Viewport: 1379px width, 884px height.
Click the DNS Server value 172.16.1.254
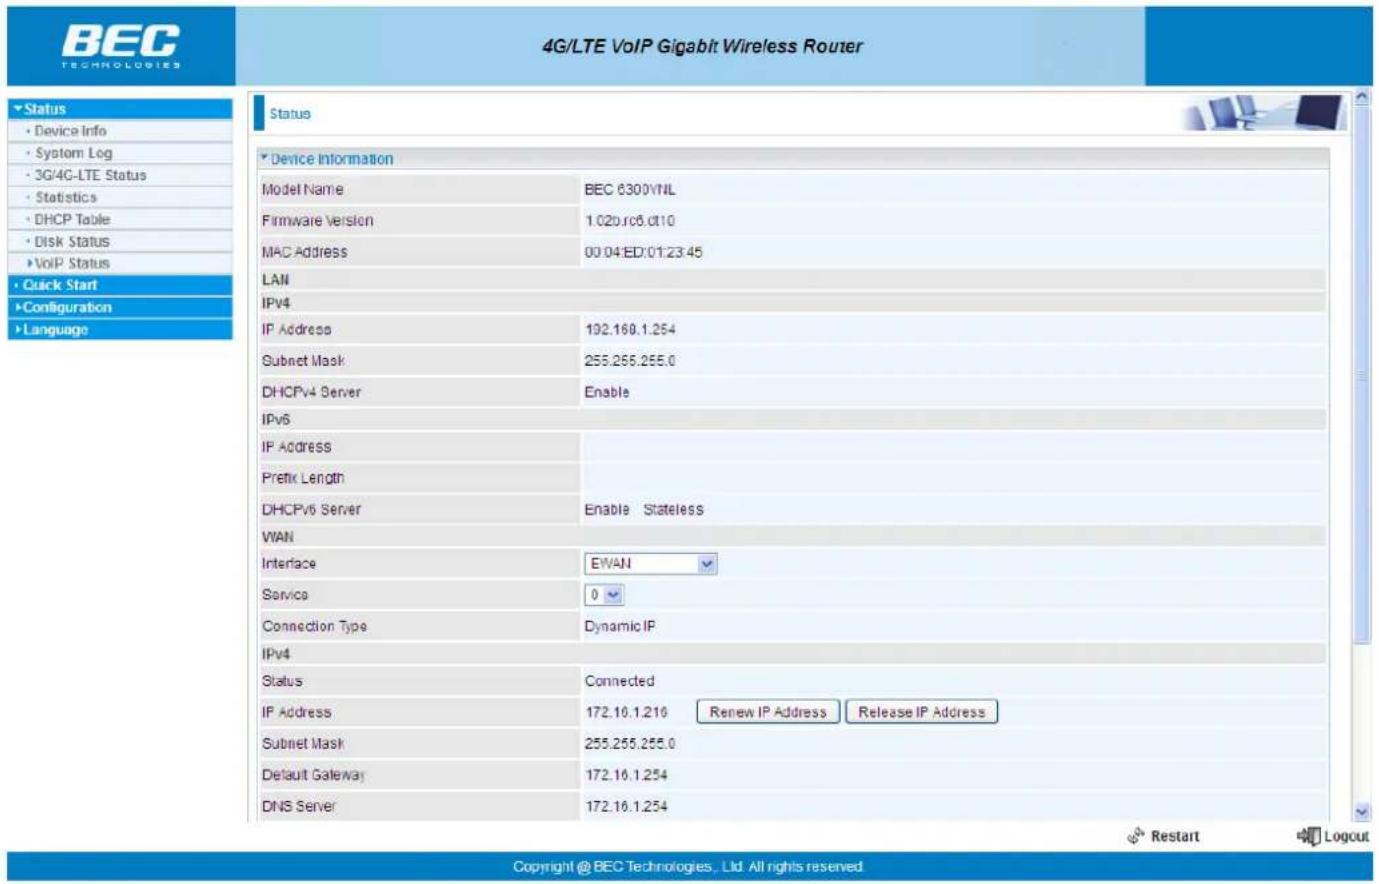626,806
